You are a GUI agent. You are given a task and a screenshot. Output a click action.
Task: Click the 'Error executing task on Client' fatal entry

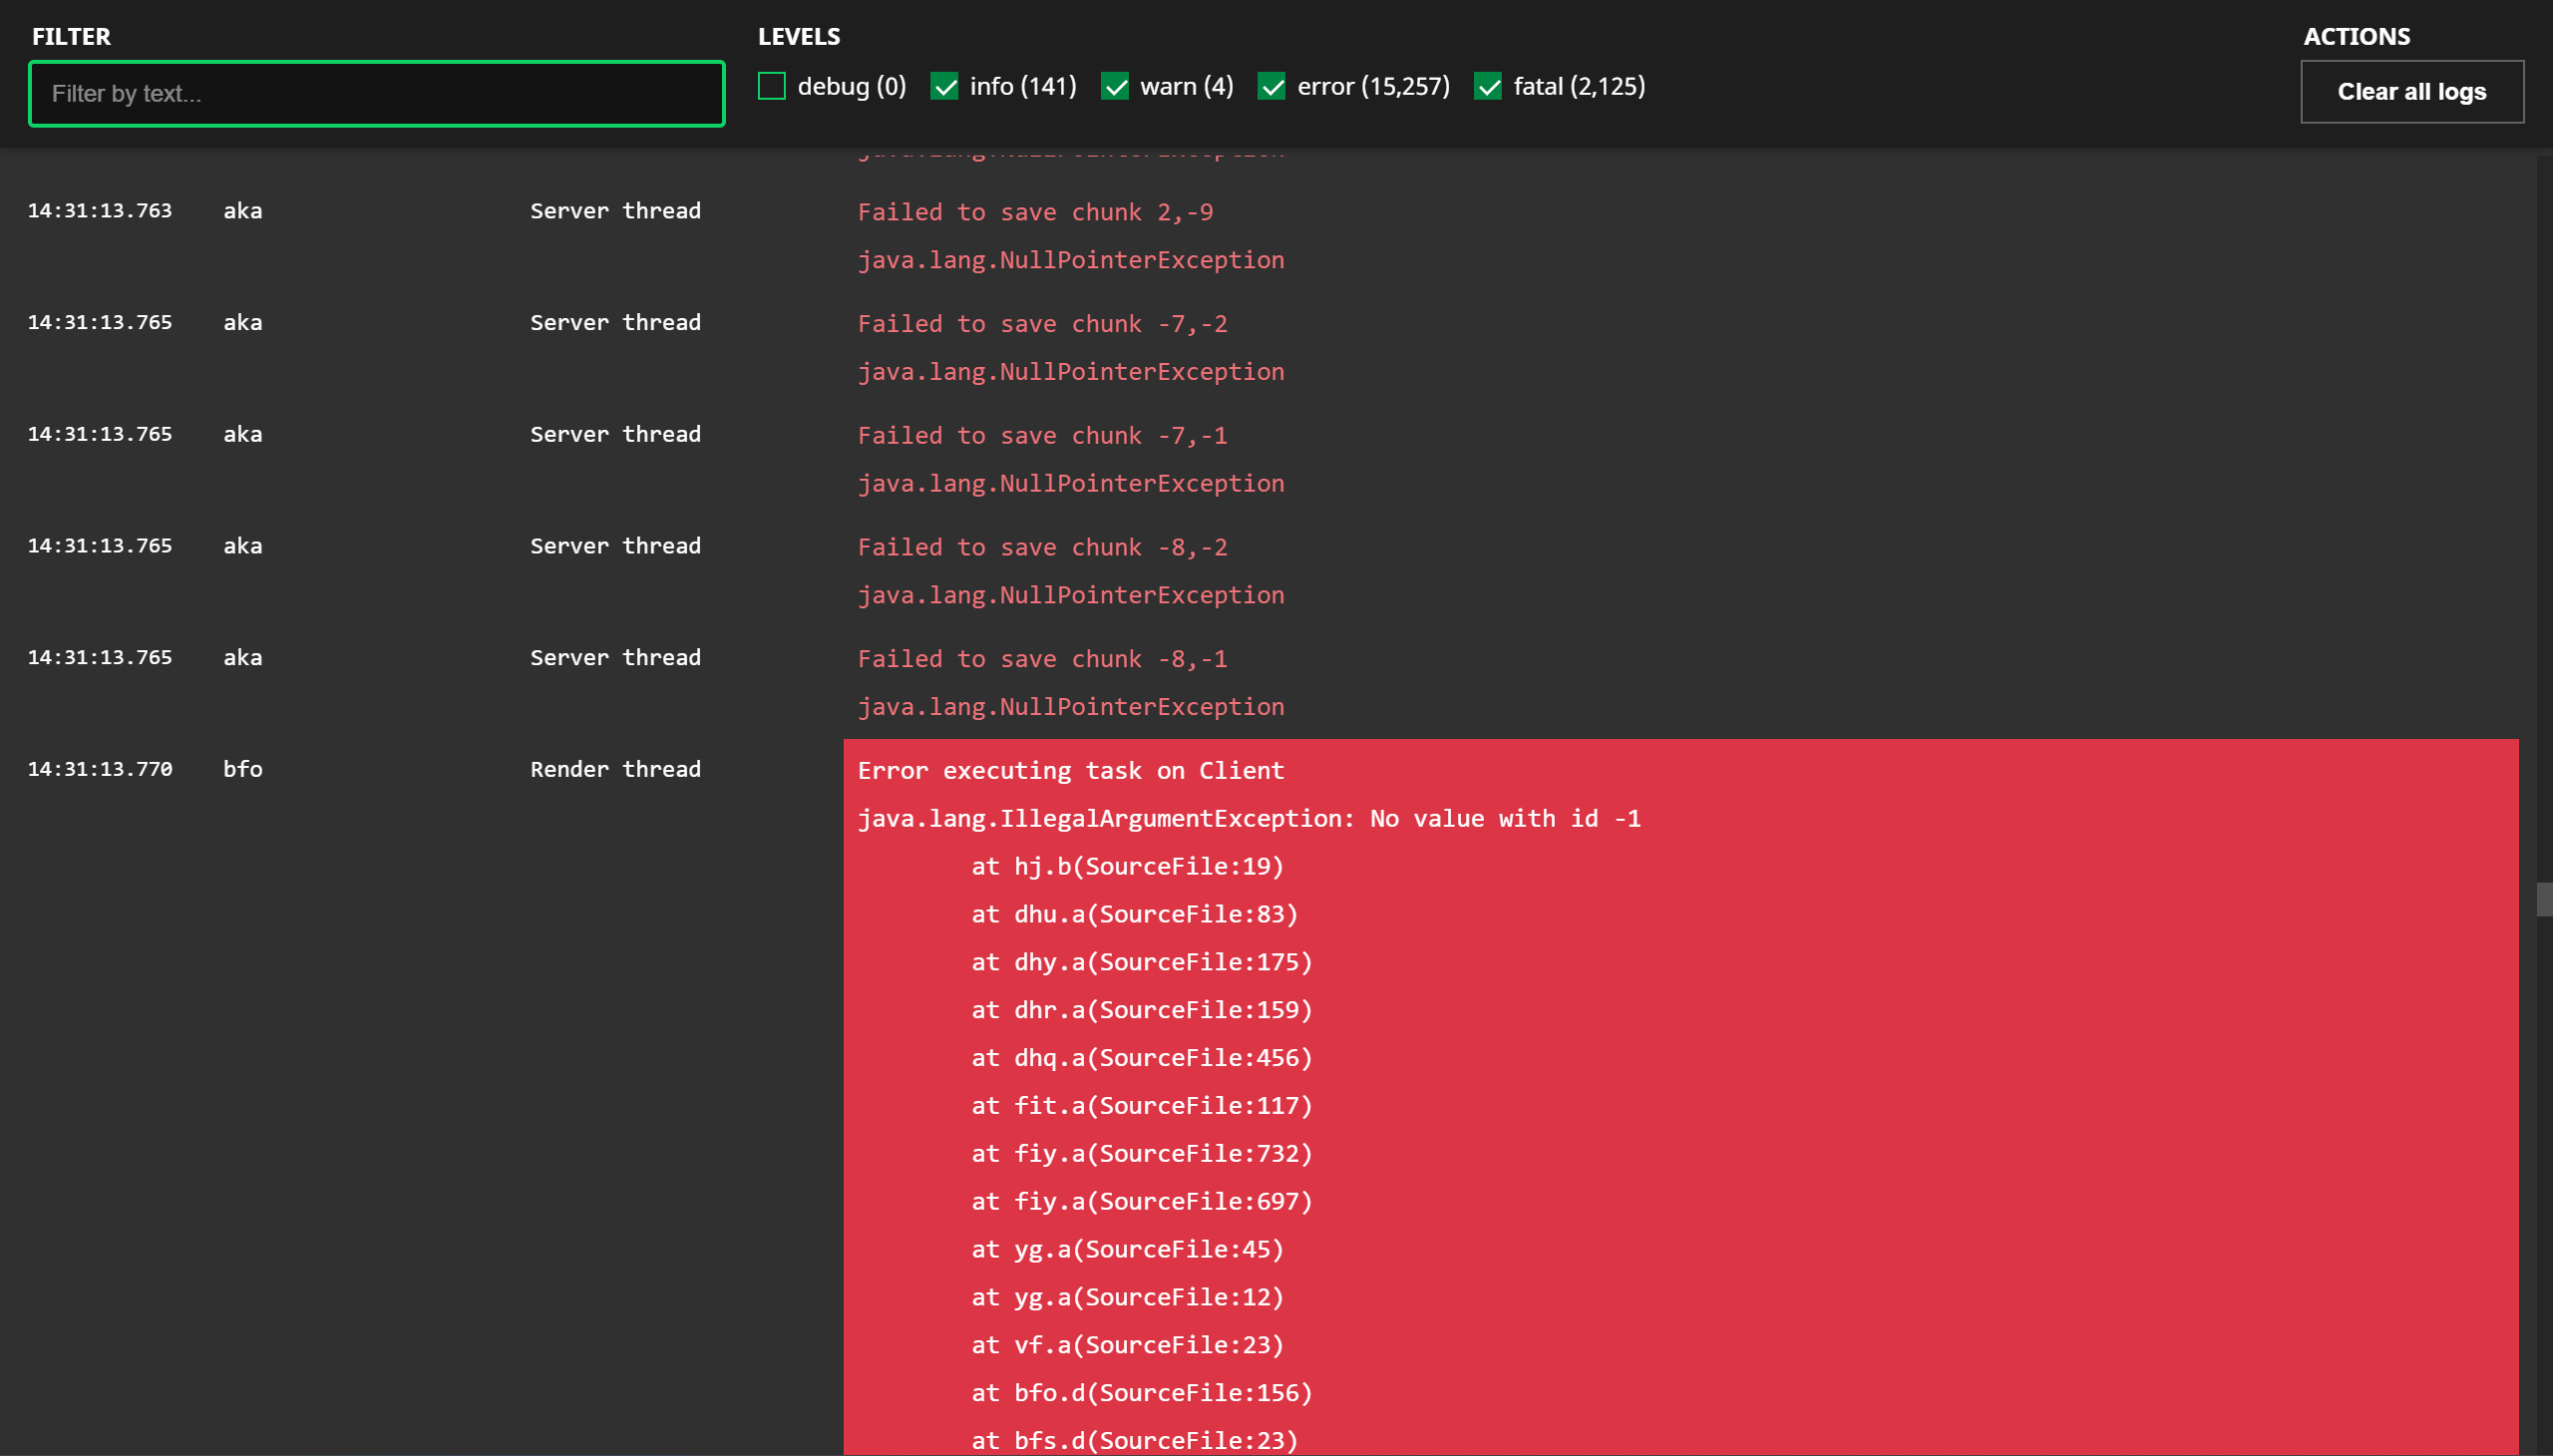click(1070, 771)
